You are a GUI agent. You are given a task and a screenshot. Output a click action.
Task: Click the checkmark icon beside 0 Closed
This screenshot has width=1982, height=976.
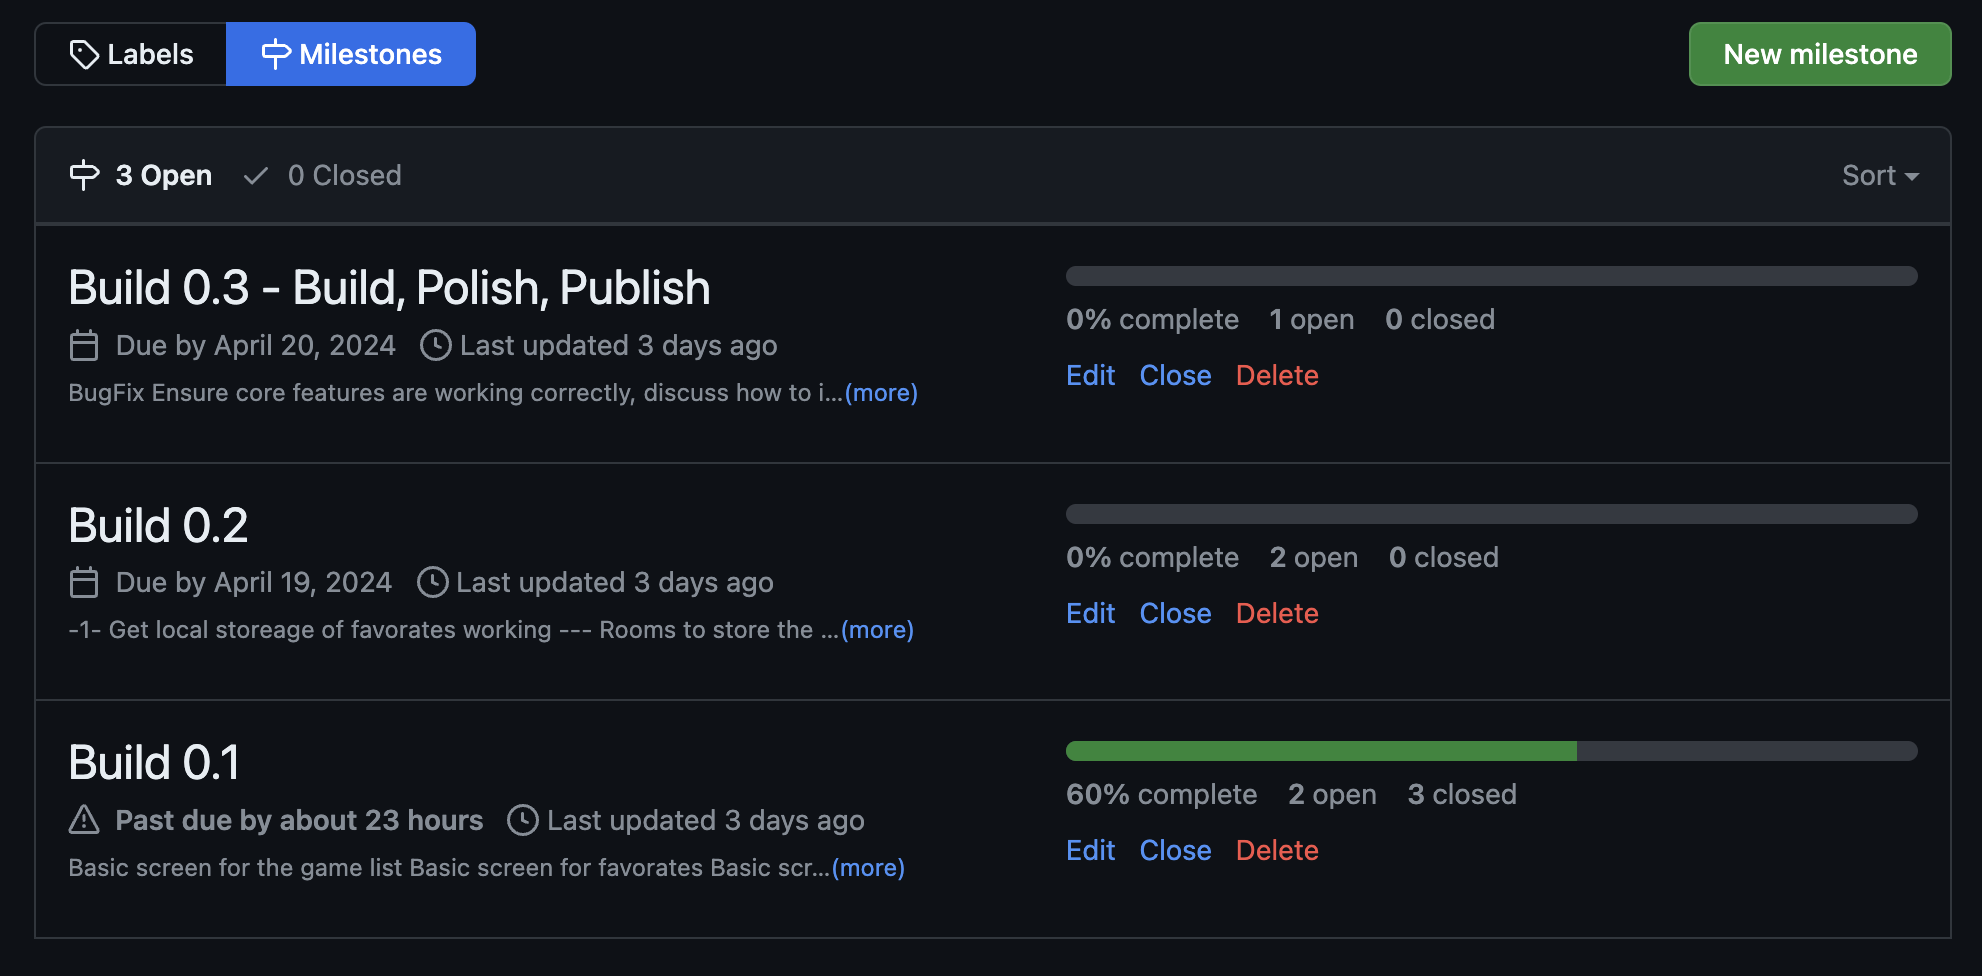[256, 176]
